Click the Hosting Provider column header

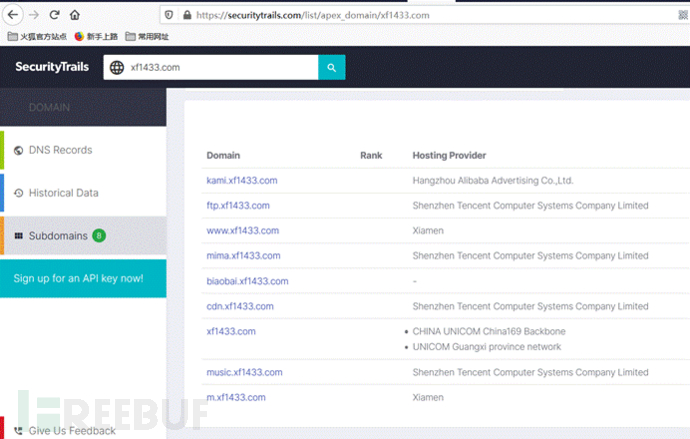click(x=449, y=155)
